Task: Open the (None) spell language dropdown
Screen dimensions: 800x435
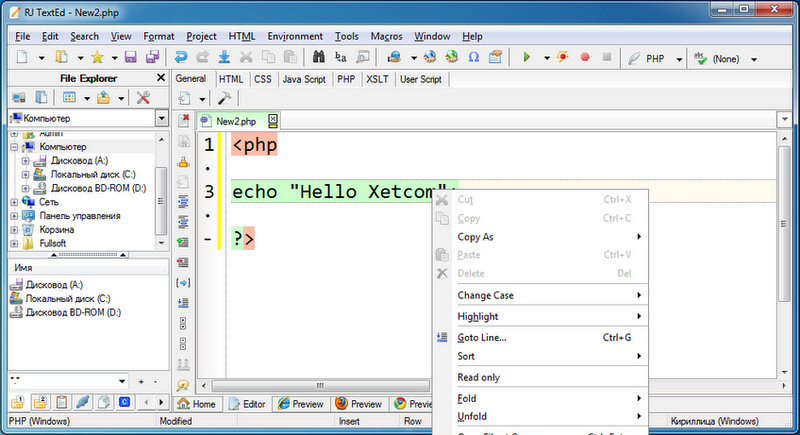Action: 754,60
